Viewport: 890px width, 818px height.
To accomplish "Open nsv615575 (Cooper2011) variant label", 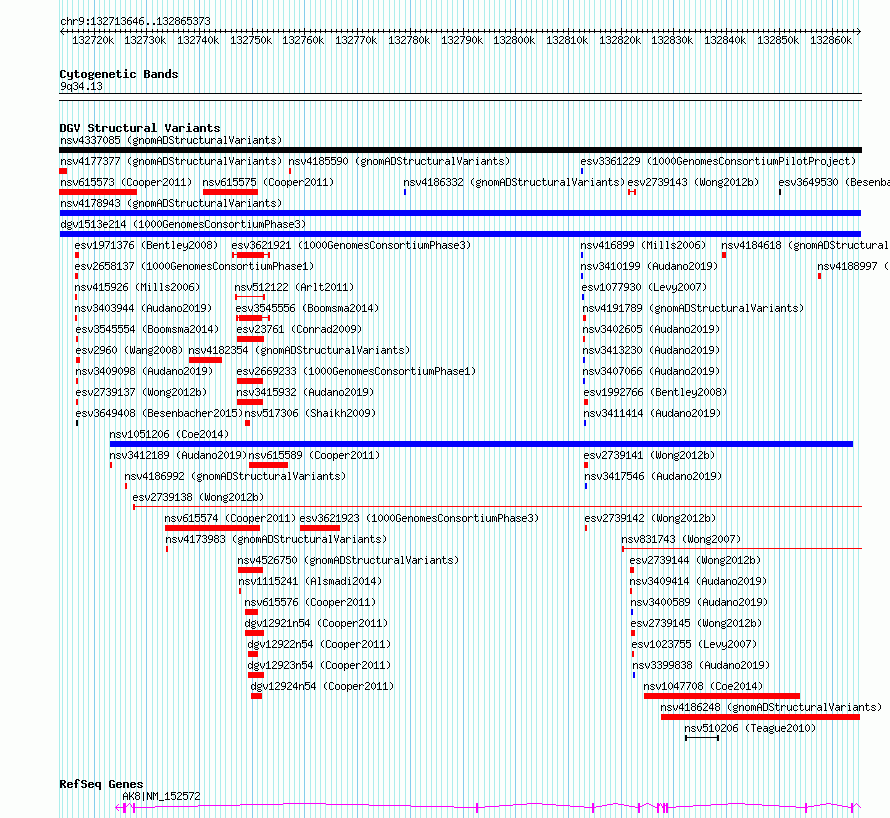I will (268, 182).
